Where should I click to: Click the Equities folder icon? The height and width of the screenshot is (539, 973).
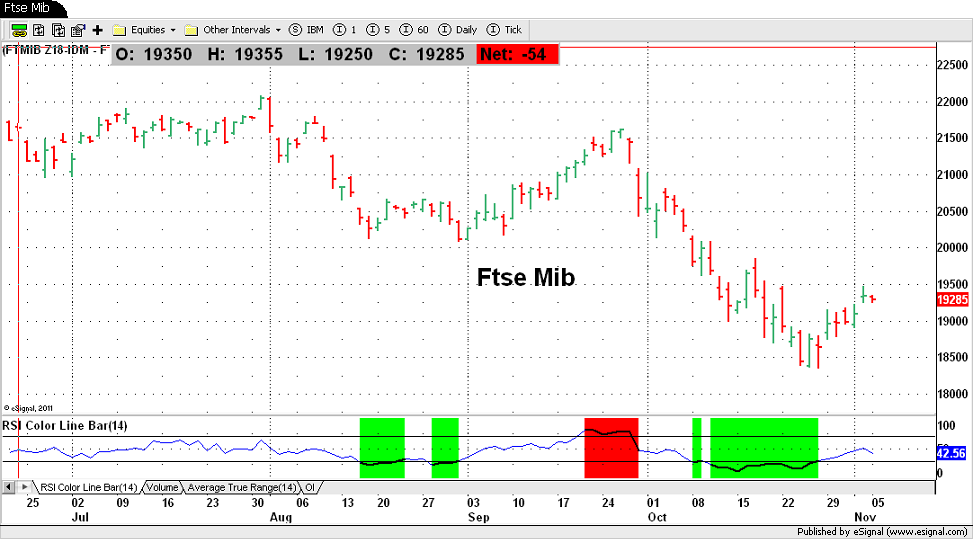point(120,30)
